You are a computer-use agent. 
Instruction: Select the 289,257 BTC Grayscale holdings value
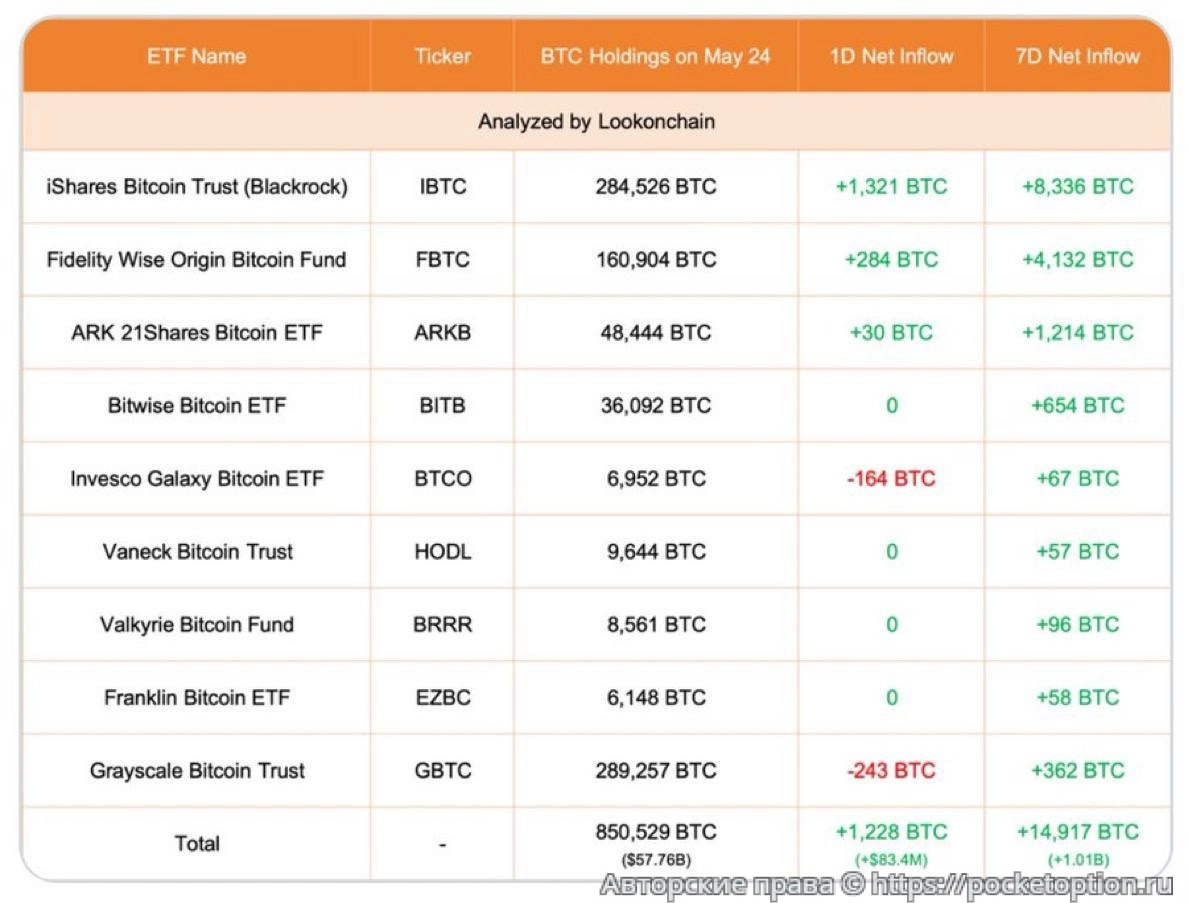point(656,770)
